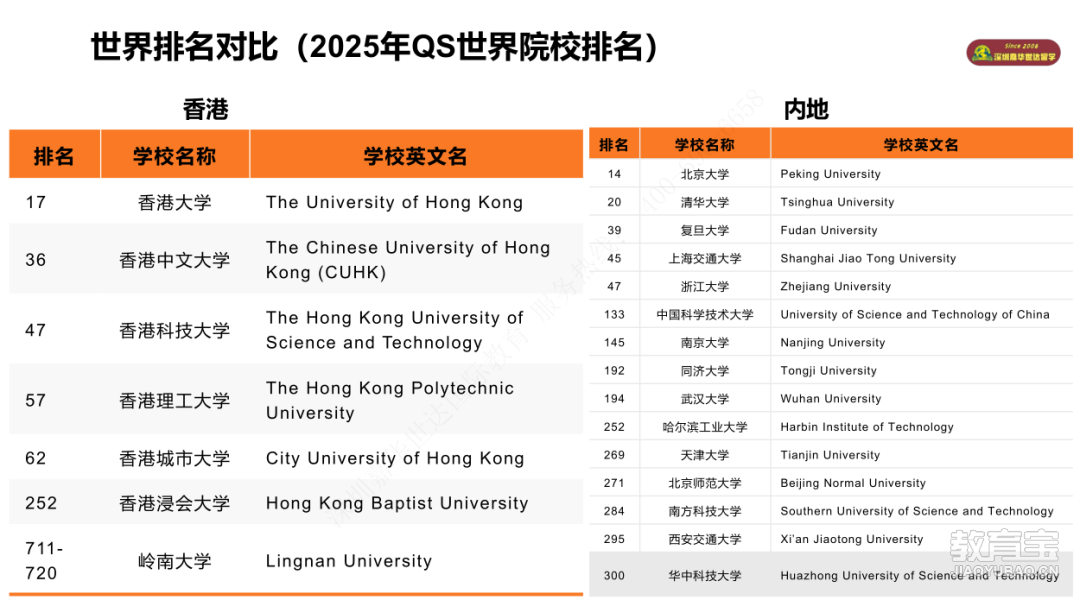Select the 清华大学 cell
The width and height of the screenshot is (1080, 600).
pos(705,202)
